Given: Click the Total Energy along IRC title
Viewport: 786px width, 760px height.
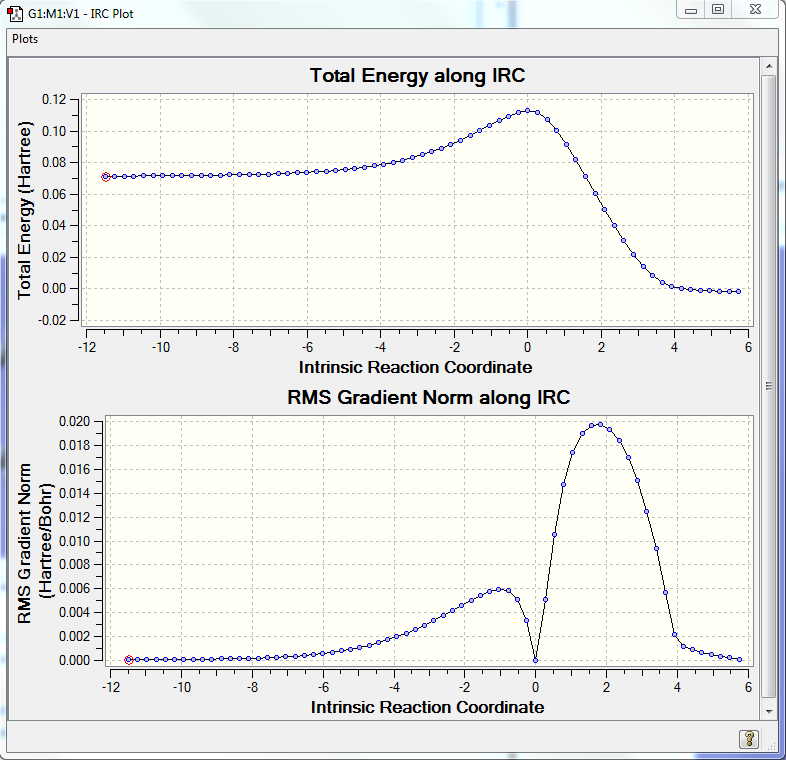Looking at the screenshot, I should point(418,76).
